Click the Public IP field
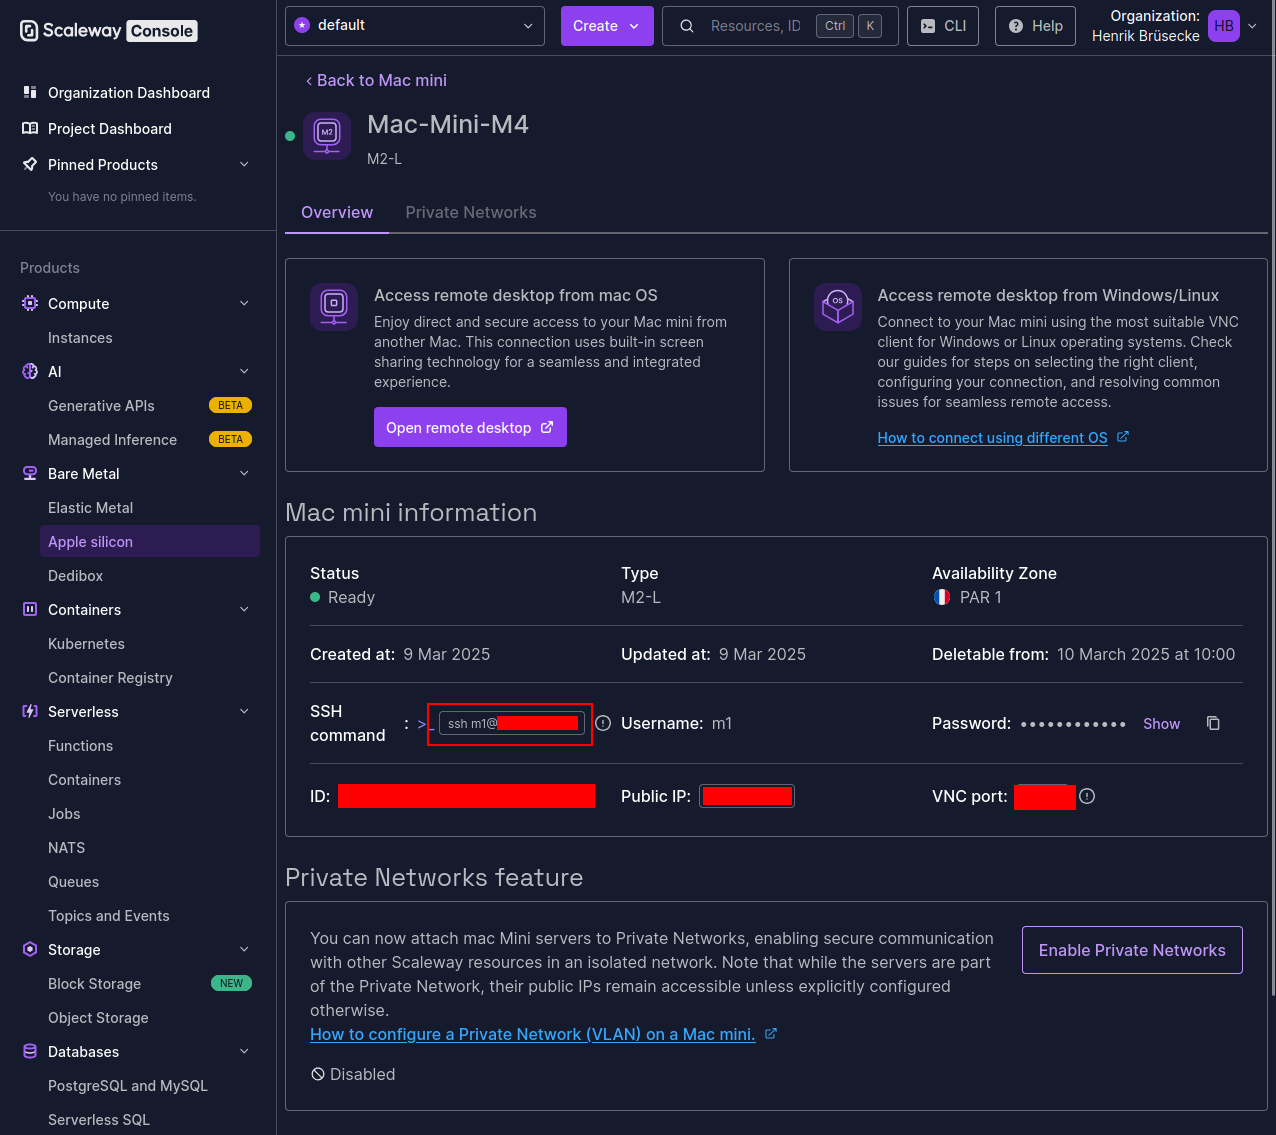 coord(747,796)
